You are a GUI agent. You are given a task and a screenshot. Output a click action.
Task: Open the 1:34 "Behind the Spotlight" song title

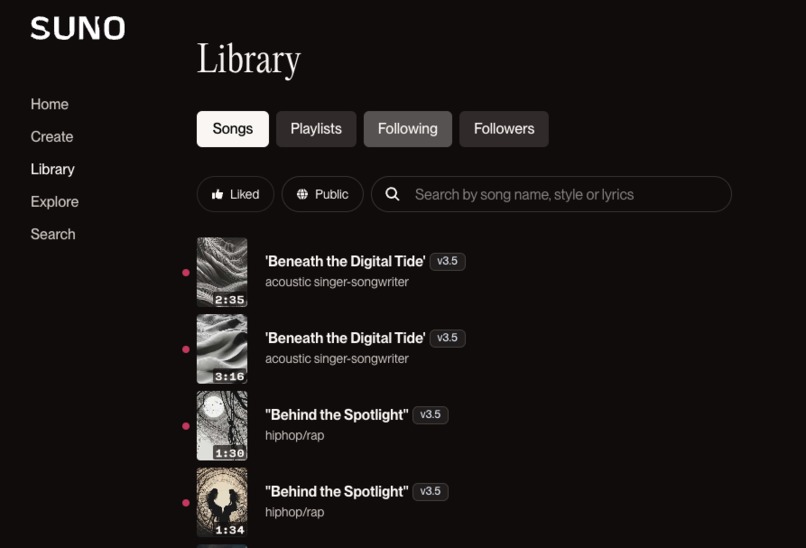(337, 492)
